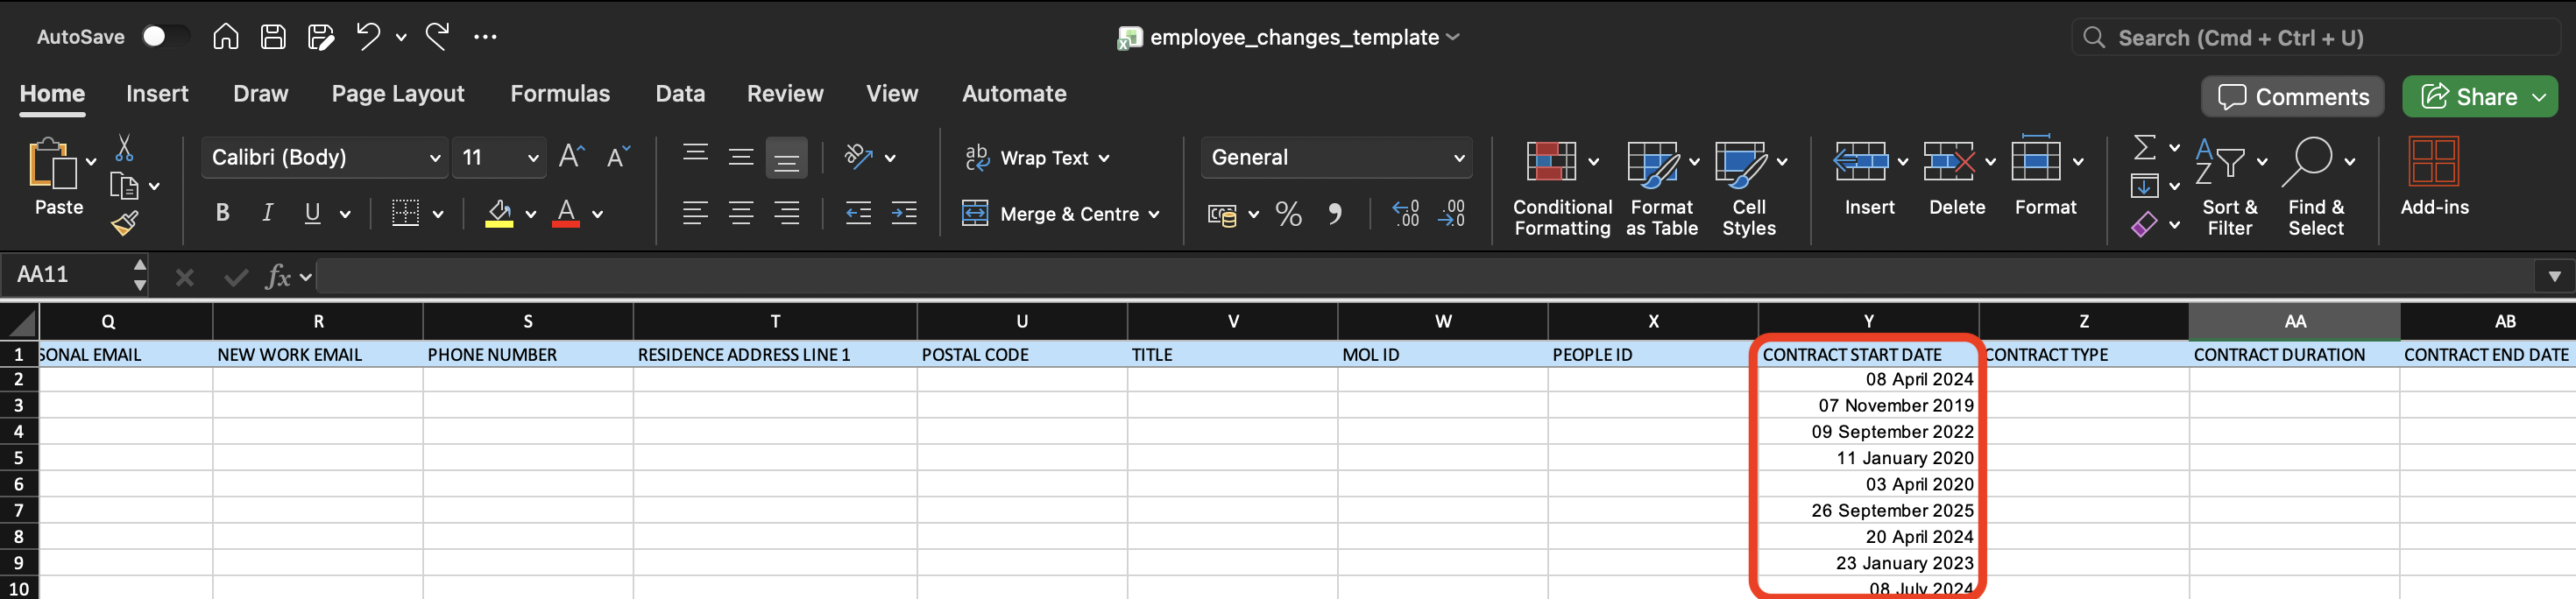Click the Find & Select button
This screenshot has width=2576, height=599.
[x=2316, y=188]
